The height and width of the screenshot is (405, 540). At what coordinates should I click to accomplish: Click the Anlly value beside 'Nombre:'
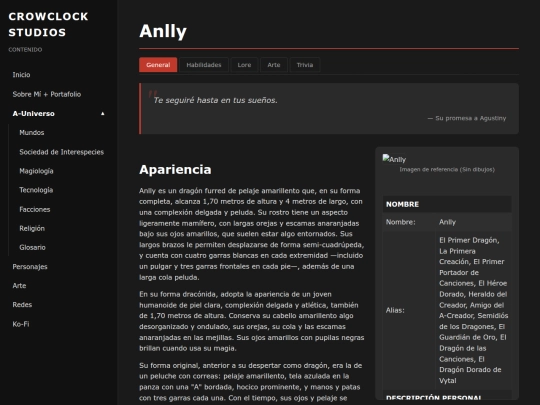click(x=447, y=222)
